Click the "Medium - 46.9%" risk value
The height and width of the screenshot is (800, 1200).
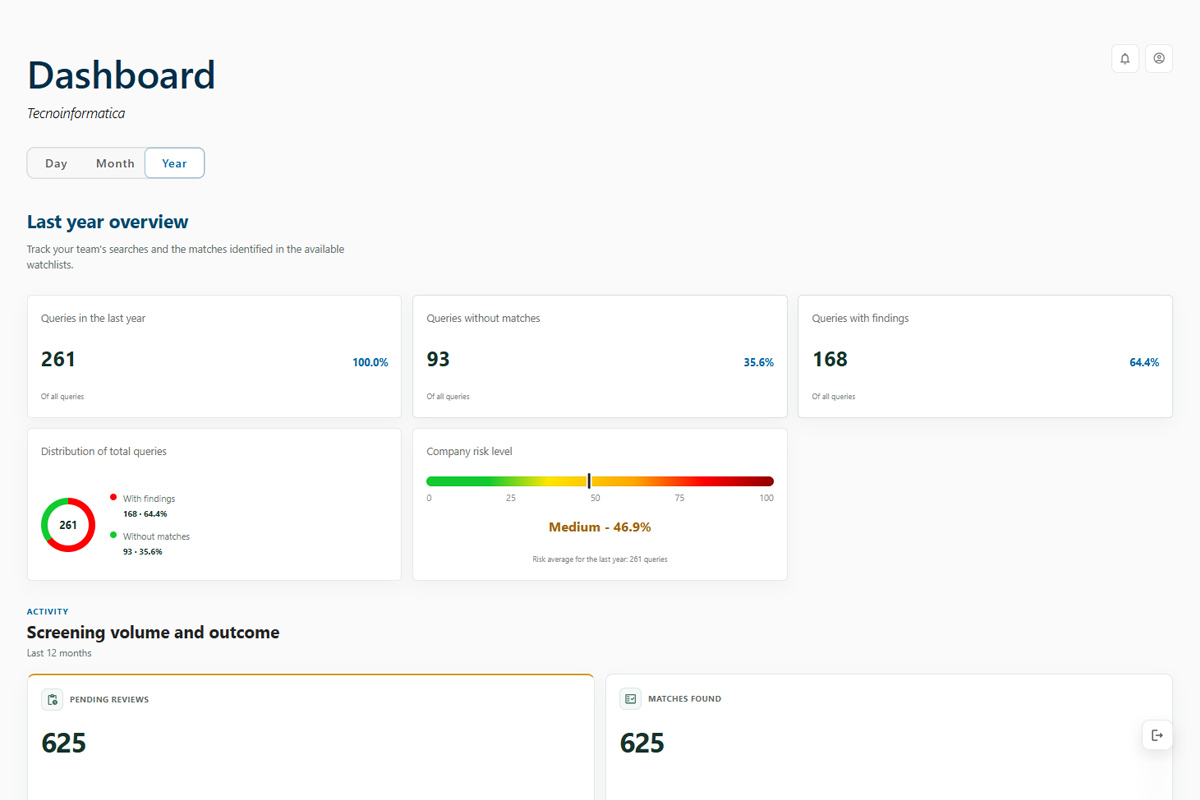(600, 527)
